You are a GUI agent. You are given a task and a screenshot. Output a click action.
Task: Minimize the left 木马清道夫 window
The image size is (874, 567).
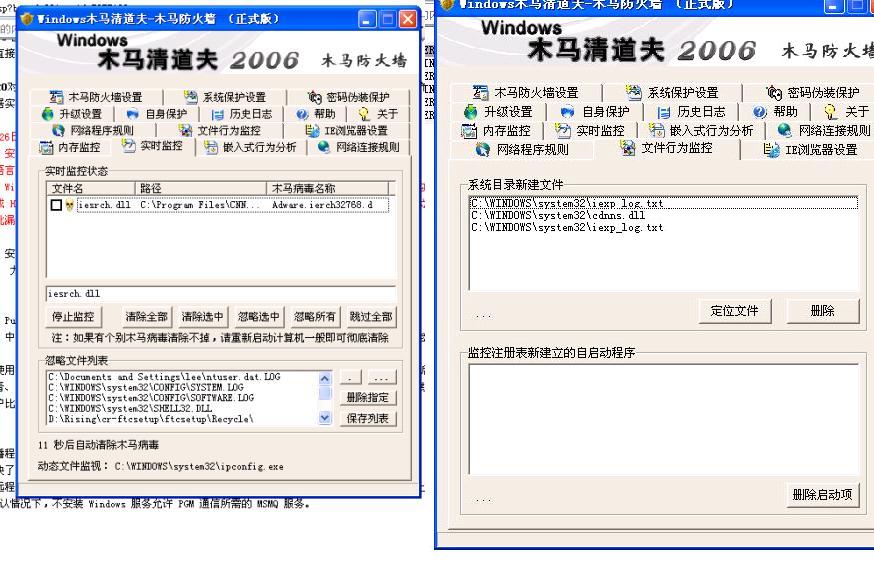[366, 20]
